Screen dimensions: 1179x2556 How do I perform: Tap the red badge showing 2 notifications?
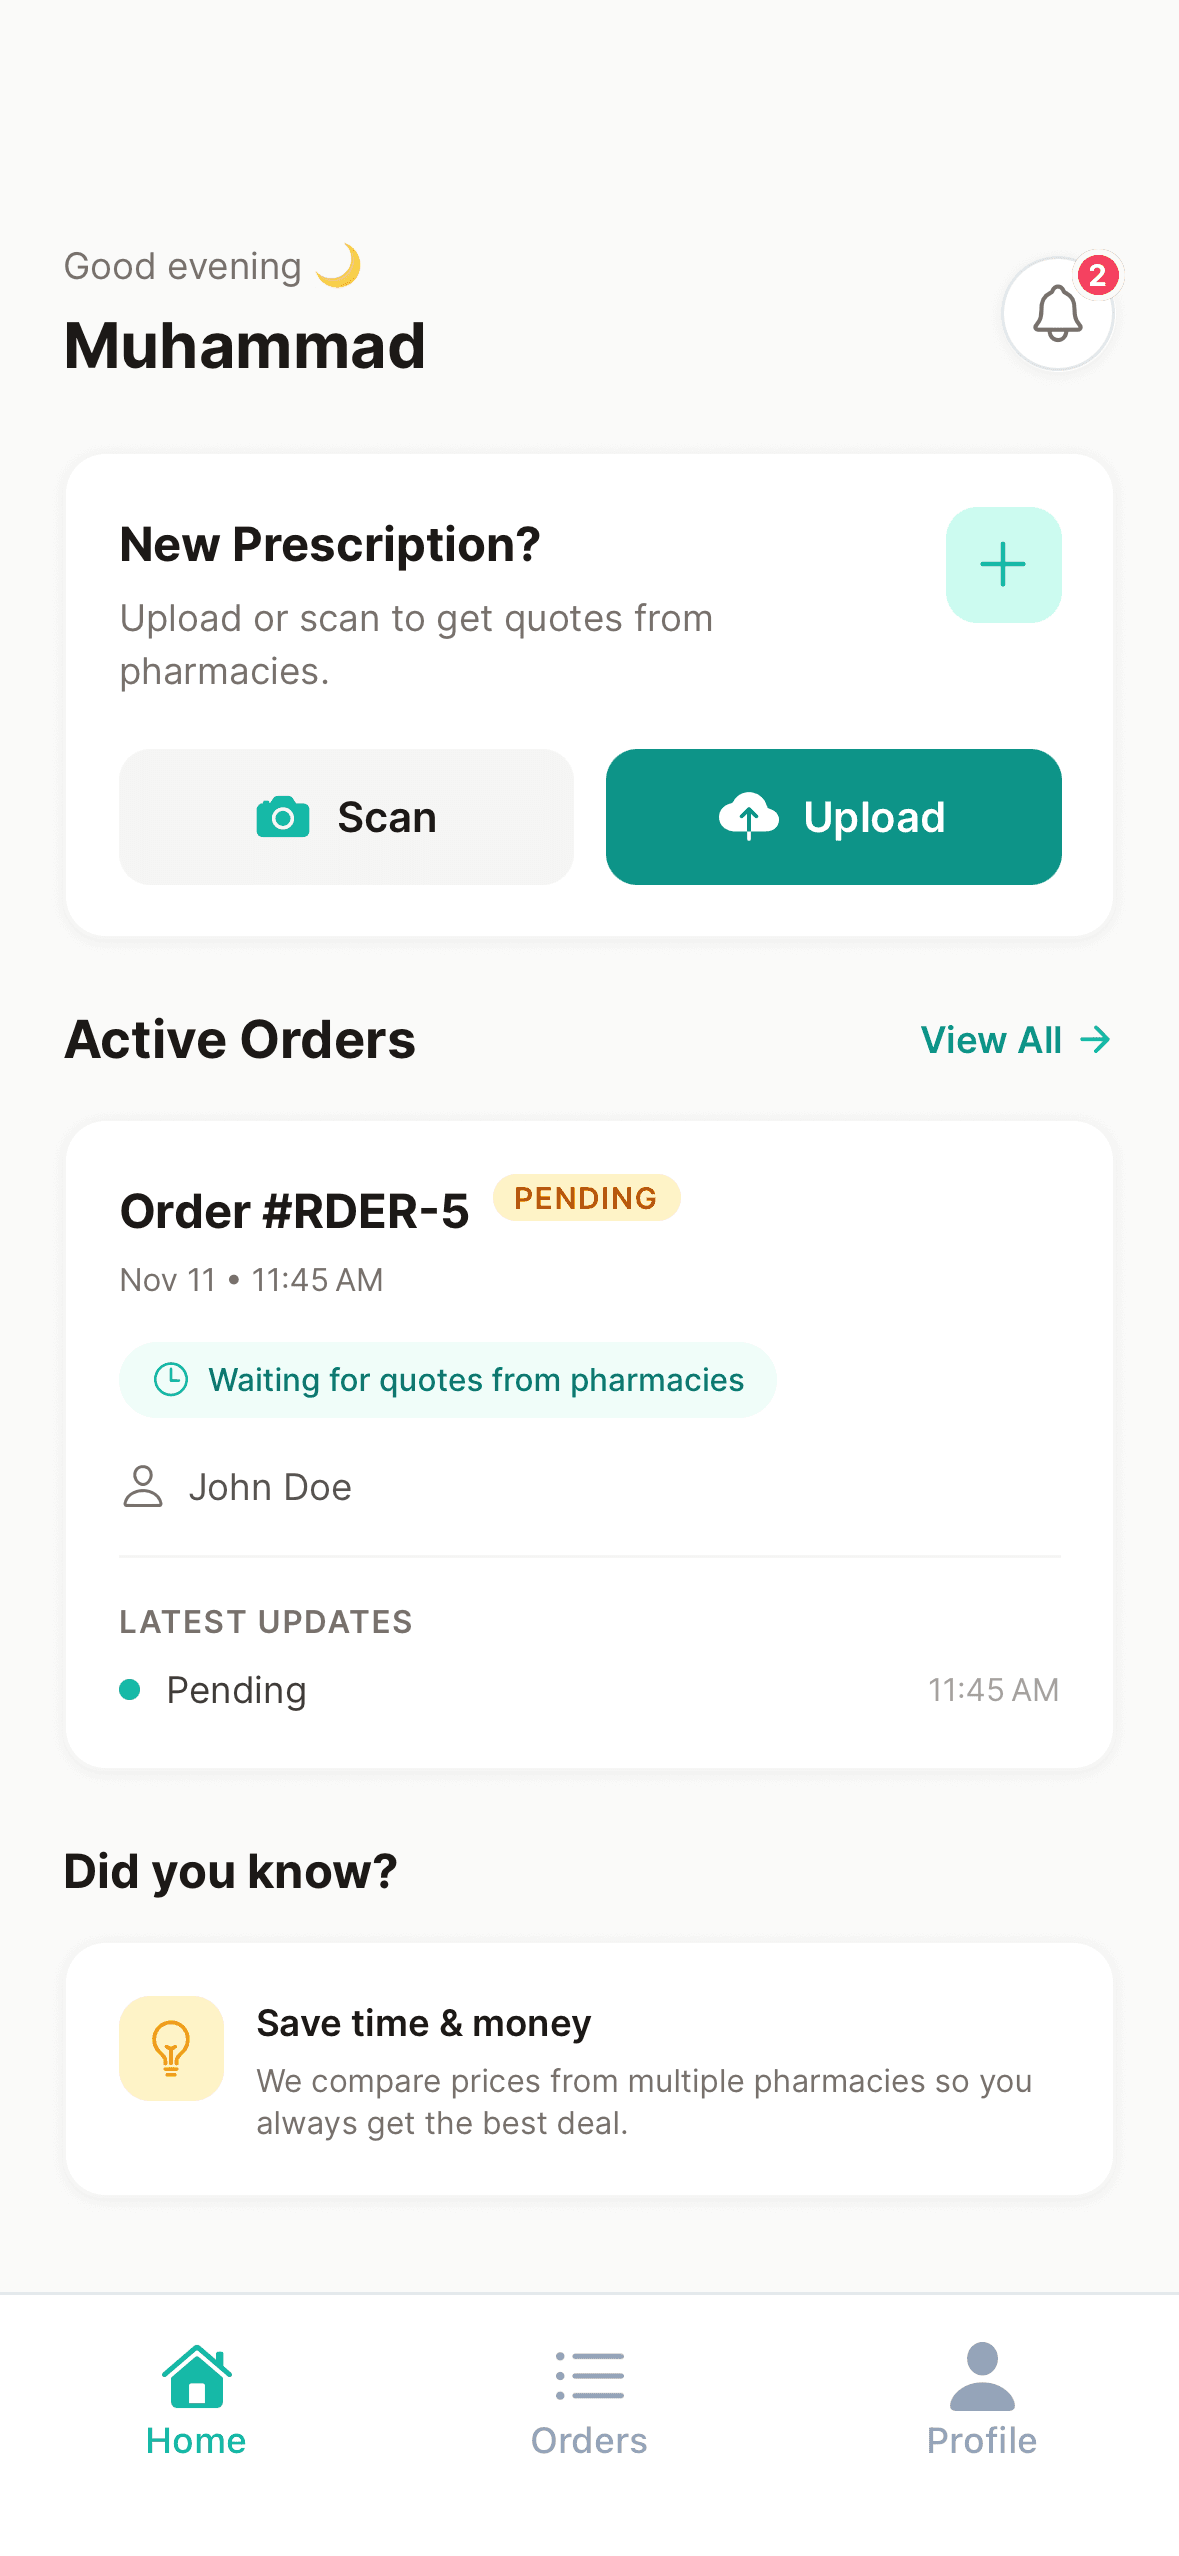tap(1097, 277)
